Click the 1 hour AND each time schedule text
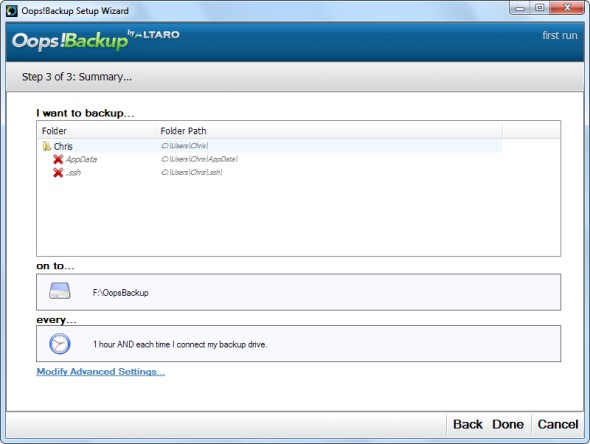Screen dimensions: 590x444 point(180,344)
